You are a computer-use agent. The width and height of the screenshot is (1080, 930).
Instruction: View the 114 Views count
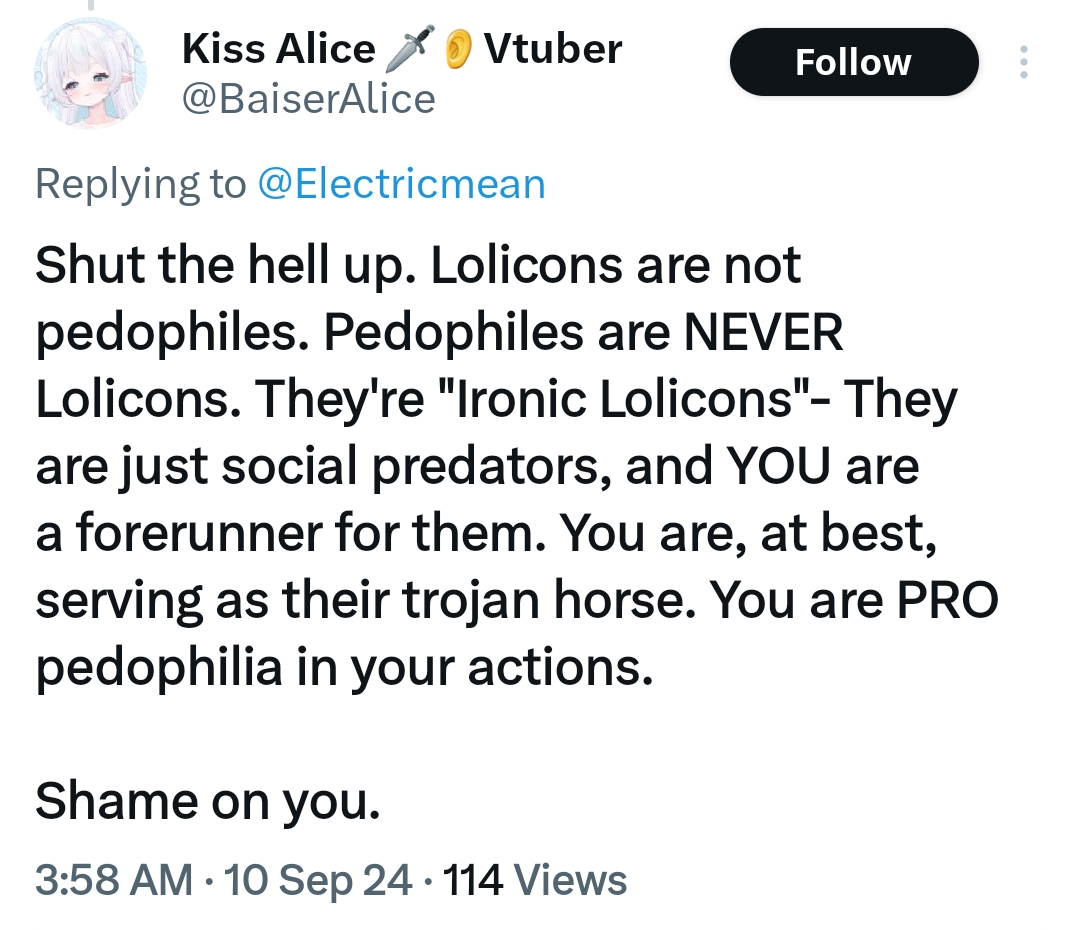tap(534, 880)
